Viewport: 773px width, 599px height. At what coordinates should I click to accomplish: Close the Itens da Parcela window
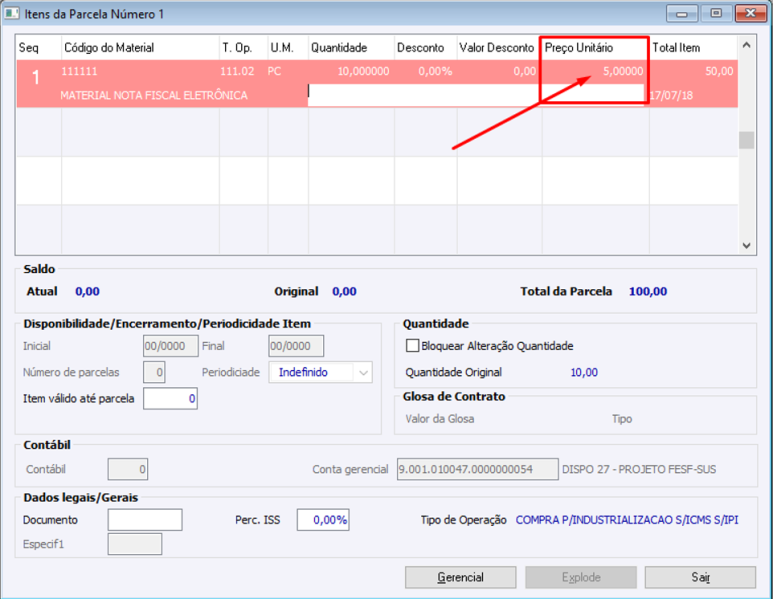pos(750,13)
